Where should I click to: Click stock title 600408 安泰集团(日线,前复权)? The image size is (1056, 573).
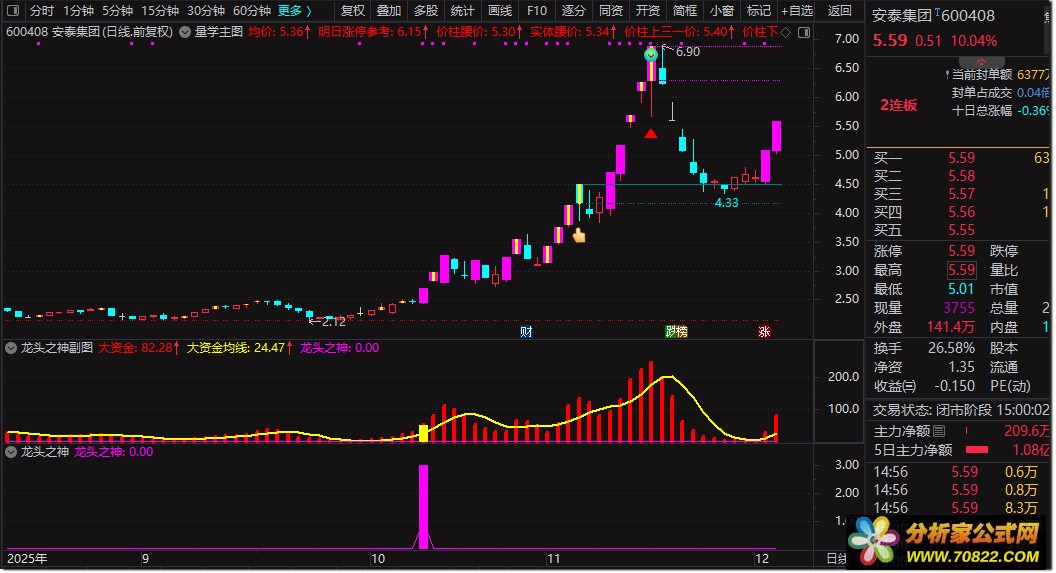tap(90, 32)
